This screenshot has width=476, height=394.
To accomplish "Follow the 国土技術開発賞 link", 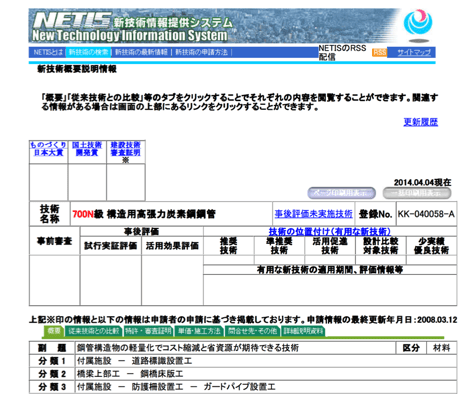I will coord(87,149).
